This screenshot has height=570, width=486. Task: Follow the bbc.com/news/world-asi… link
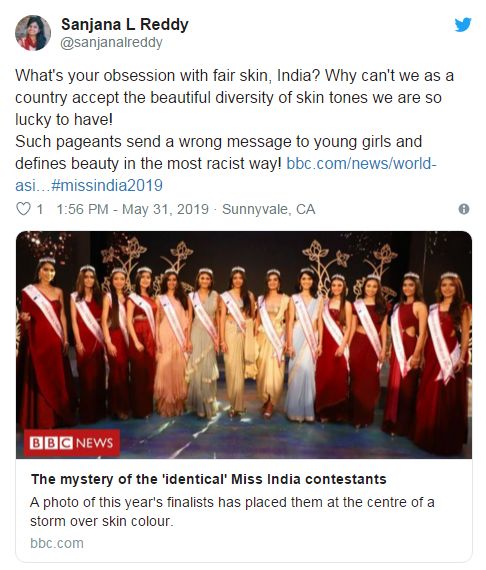[361, 164]
